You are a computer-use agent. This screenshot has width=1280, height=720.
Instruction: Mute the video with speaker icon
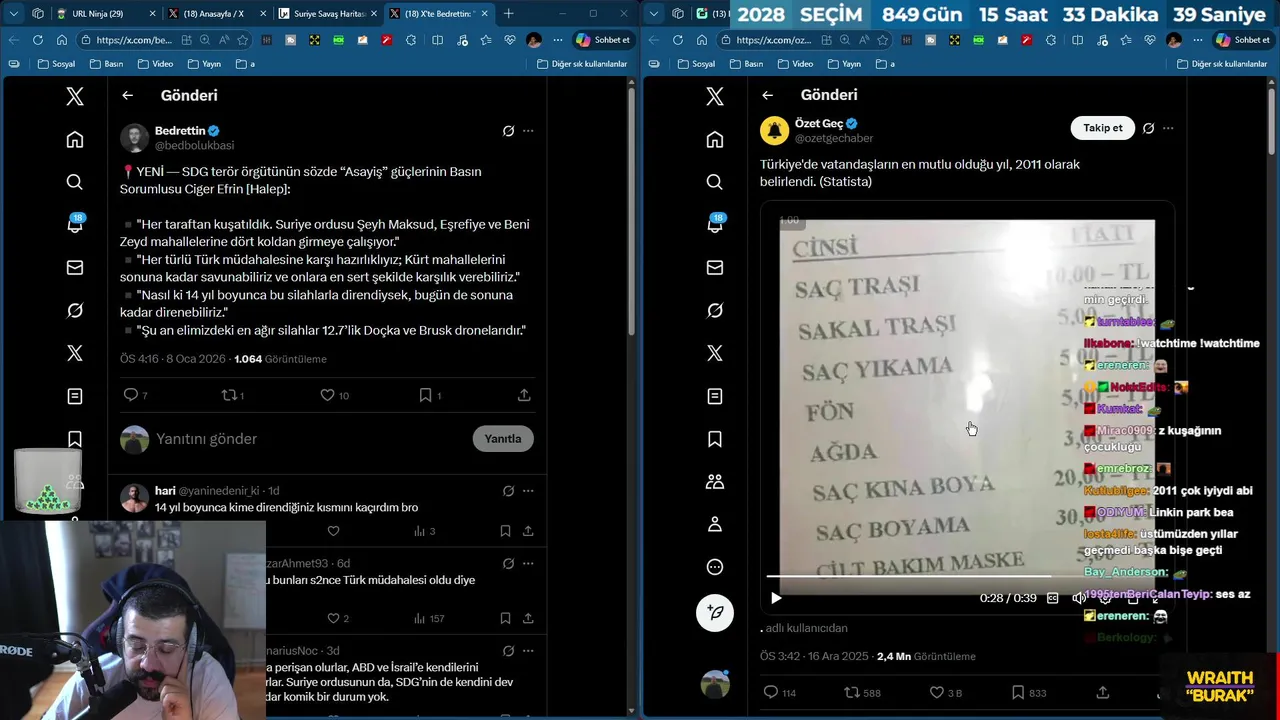click(x=1079, y=598)
